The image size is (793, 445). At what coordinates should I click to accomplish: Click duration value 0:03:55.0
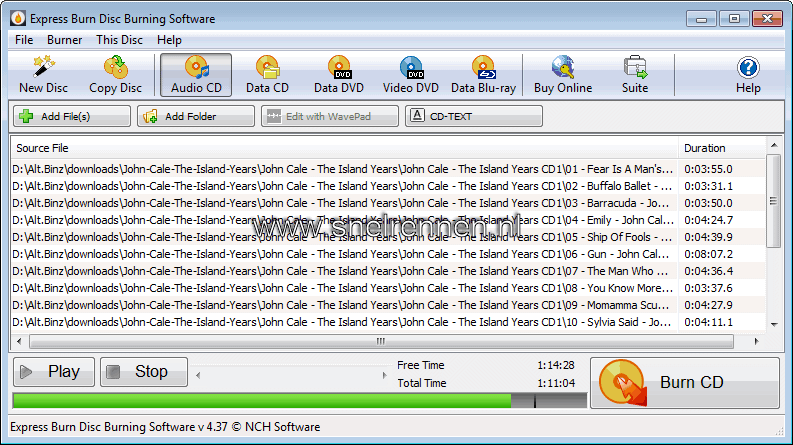click(x=708, y=169)
